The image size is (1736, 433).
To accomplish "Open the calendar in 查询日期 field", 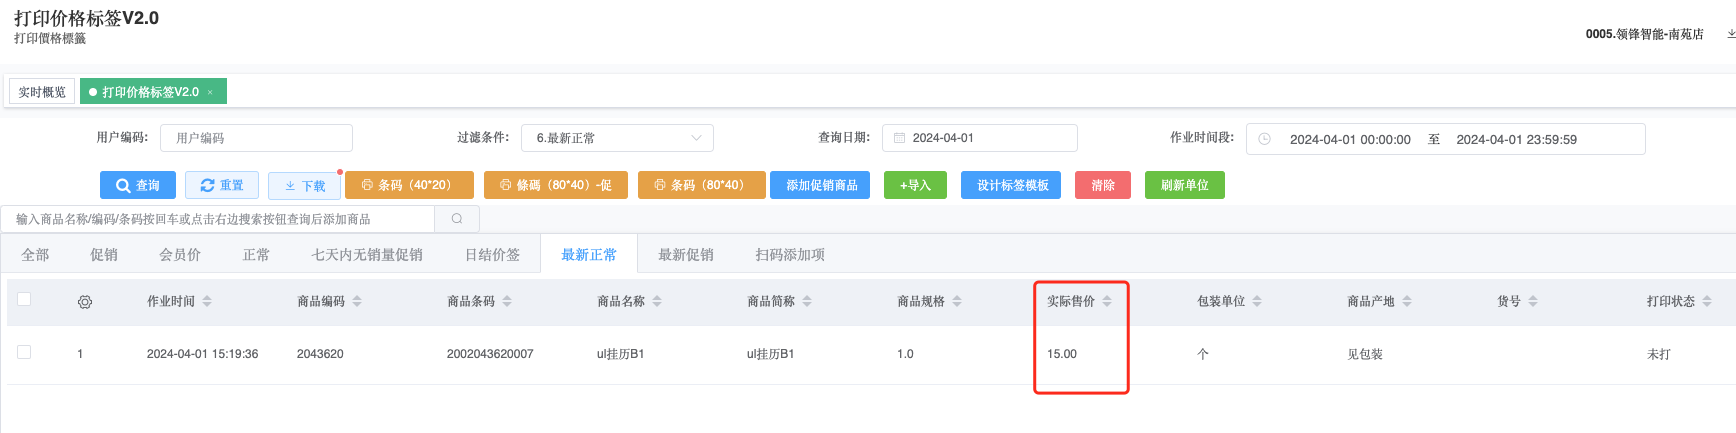I will pos(900,138).
